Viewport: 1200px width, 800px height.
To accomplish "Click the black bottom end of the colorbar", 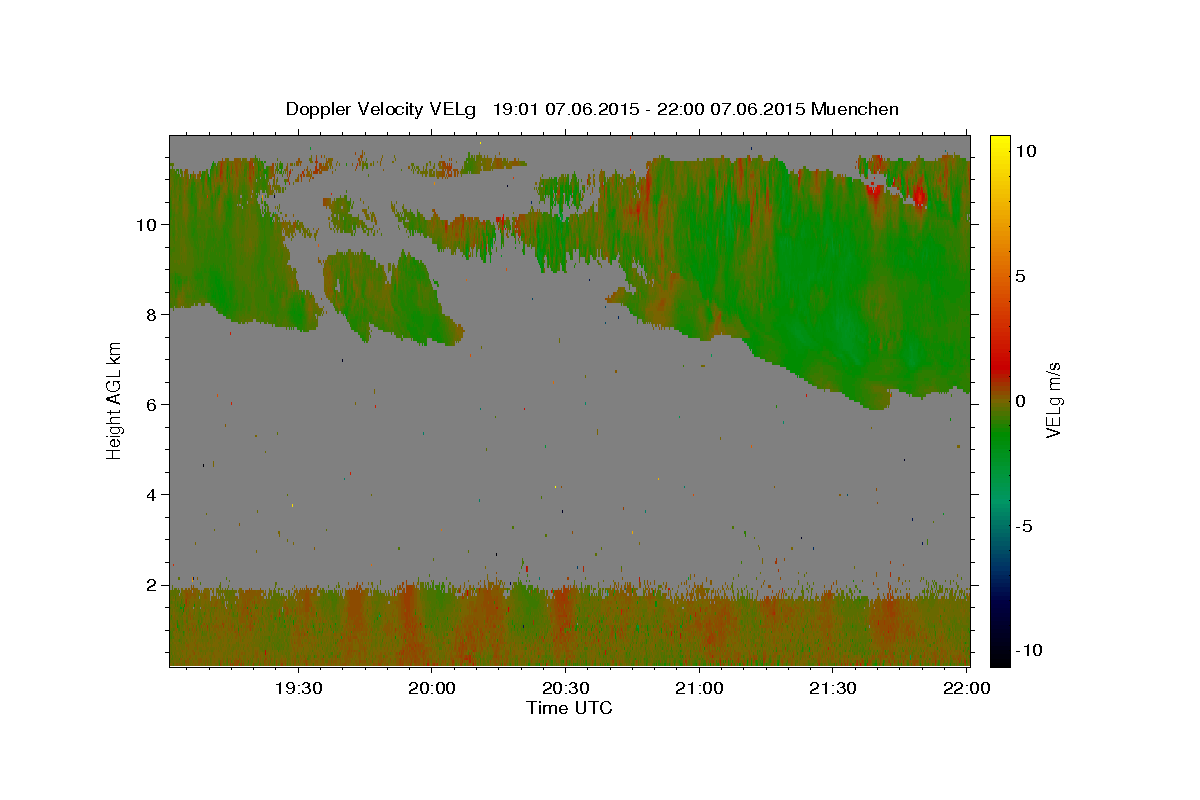I will coord(1000,653).
